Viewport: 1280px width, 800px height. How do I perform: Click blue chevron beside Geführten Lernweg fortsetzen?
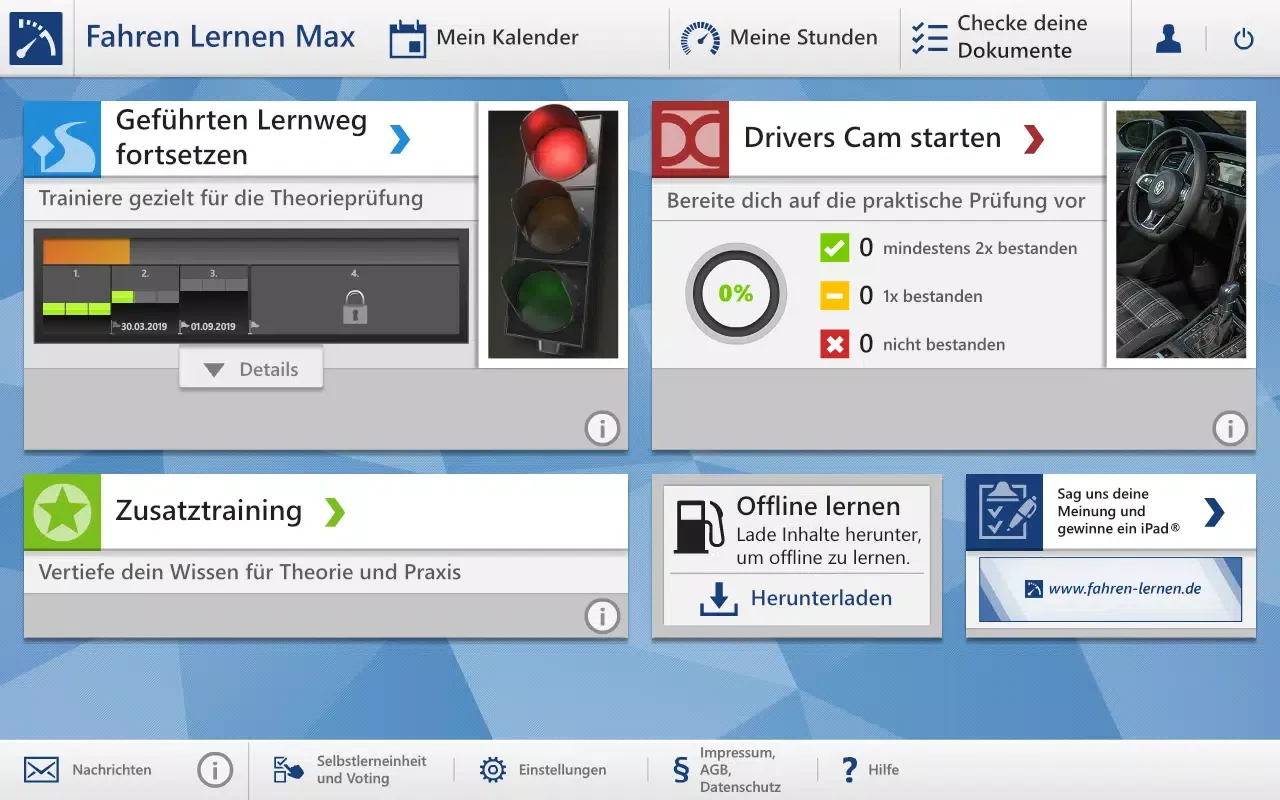(399, 138)
